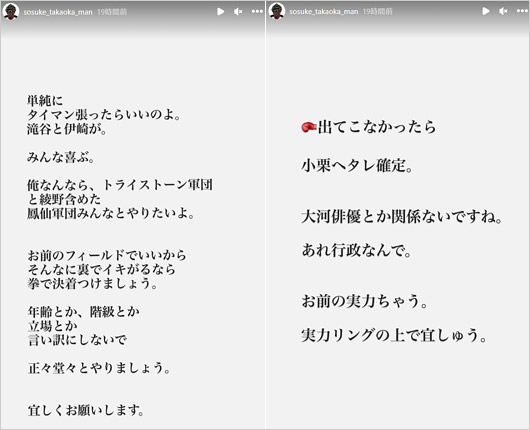Image resolution: width=530 pixels, height=430 pixels.
Task: Open username sosuke_takaoka_man in the right story
Action: click(323, 12)
